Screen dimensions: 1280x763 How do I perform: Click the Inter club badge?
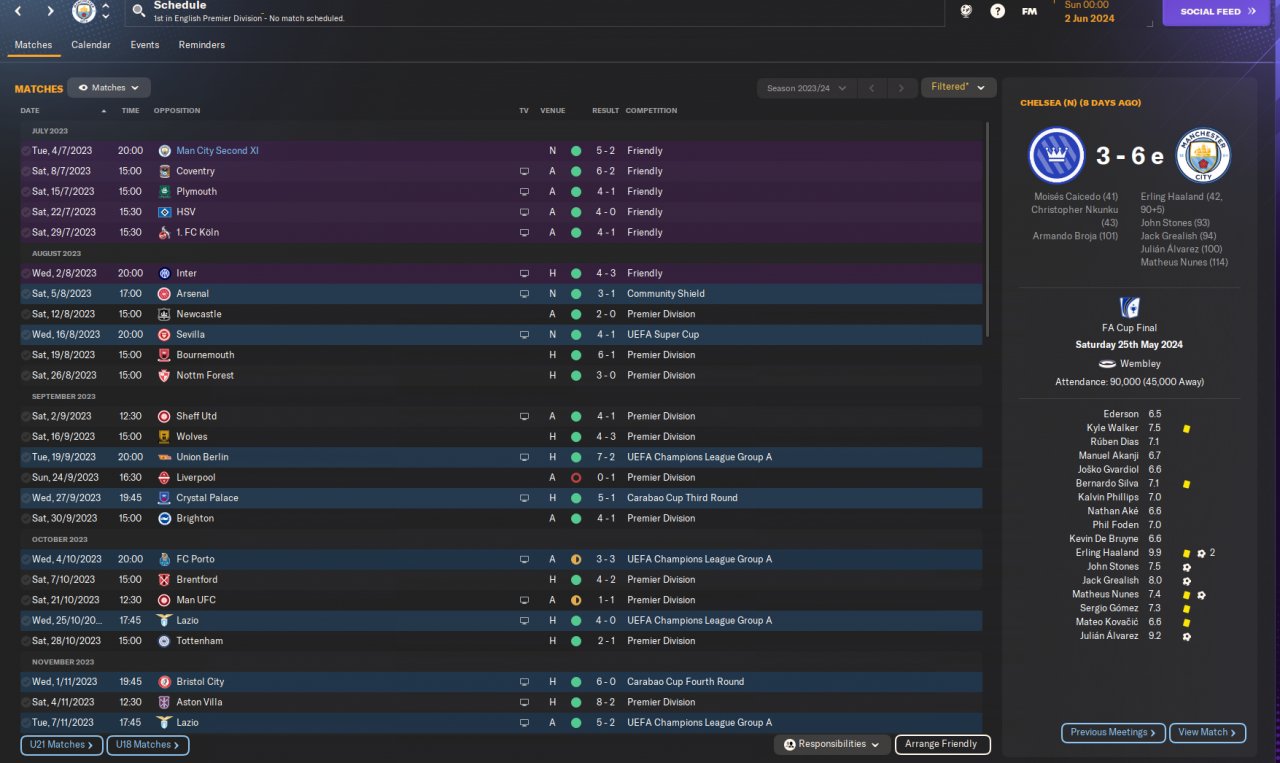click(x=165, y=273)
